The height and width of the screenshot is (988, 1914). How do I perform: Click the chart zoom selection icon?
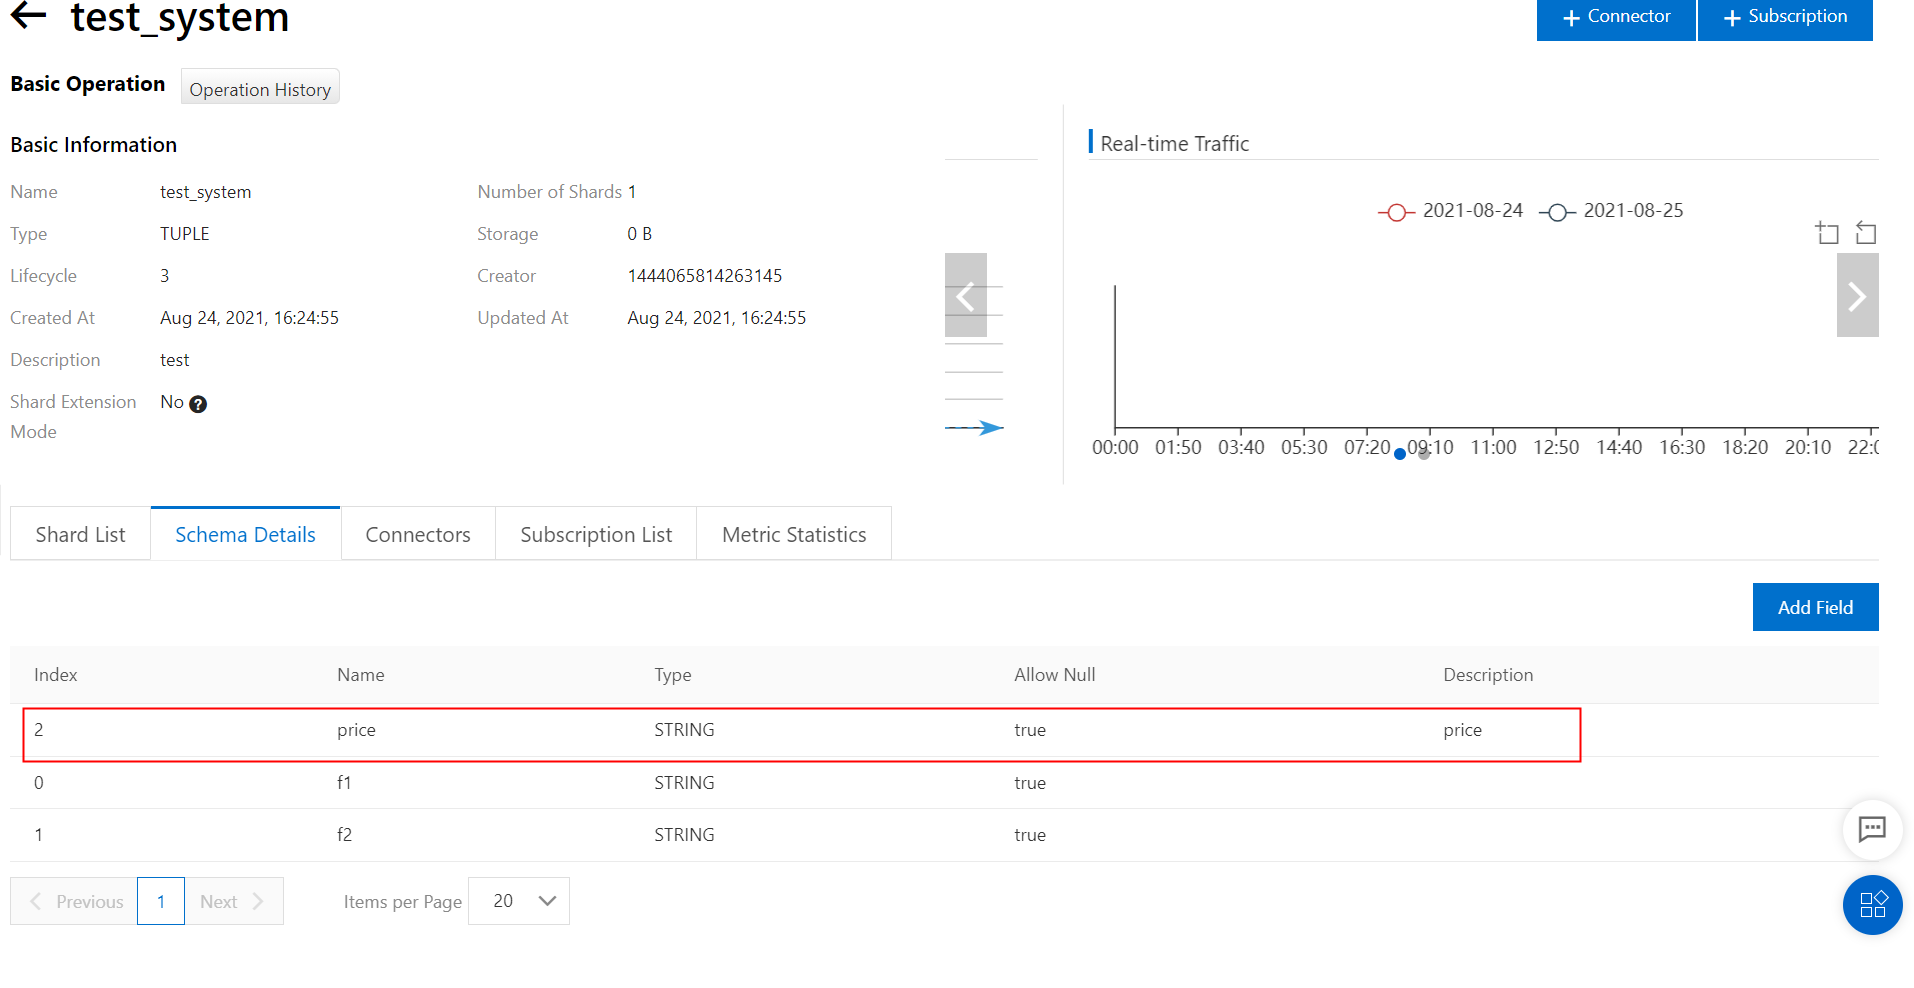(1827, 233)
